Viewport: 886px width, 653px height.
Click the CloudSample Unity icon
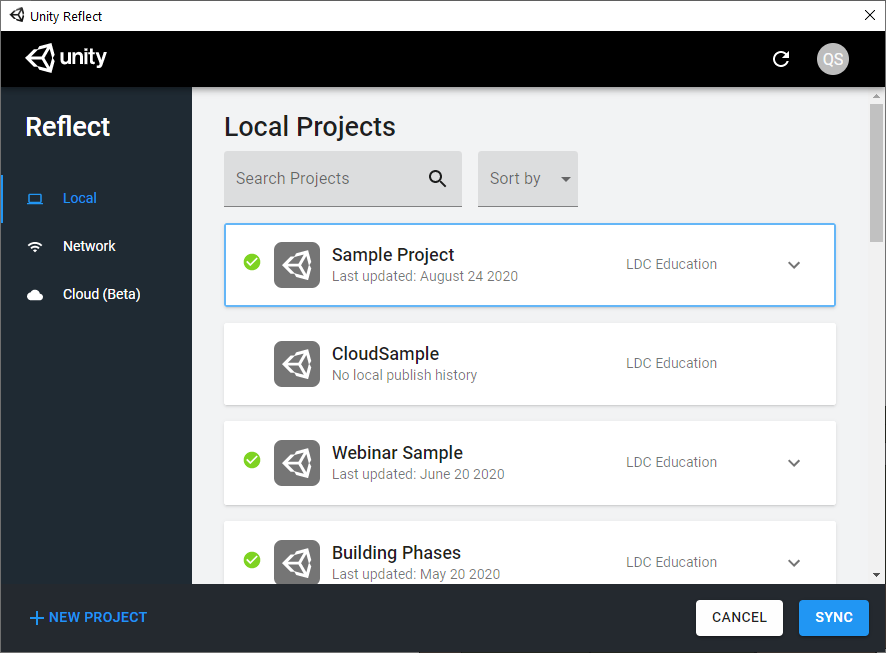click(x=297, y=363)
